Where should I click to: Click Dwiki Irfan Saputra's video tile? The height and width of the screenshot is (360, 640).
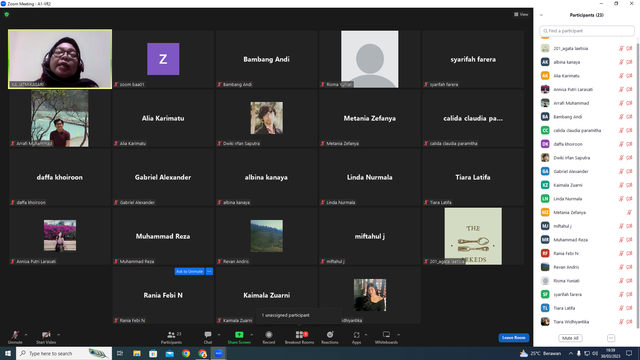[266, 118]
